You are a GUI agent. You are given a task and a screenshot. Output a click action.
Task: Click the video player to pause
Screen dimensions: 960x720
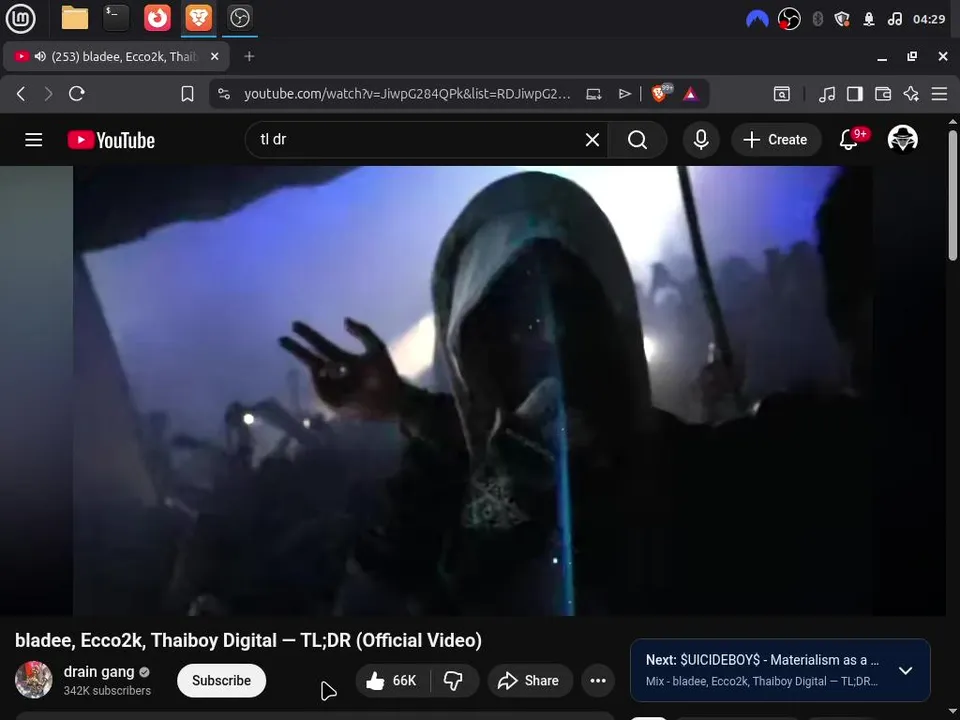pos(473,391)
